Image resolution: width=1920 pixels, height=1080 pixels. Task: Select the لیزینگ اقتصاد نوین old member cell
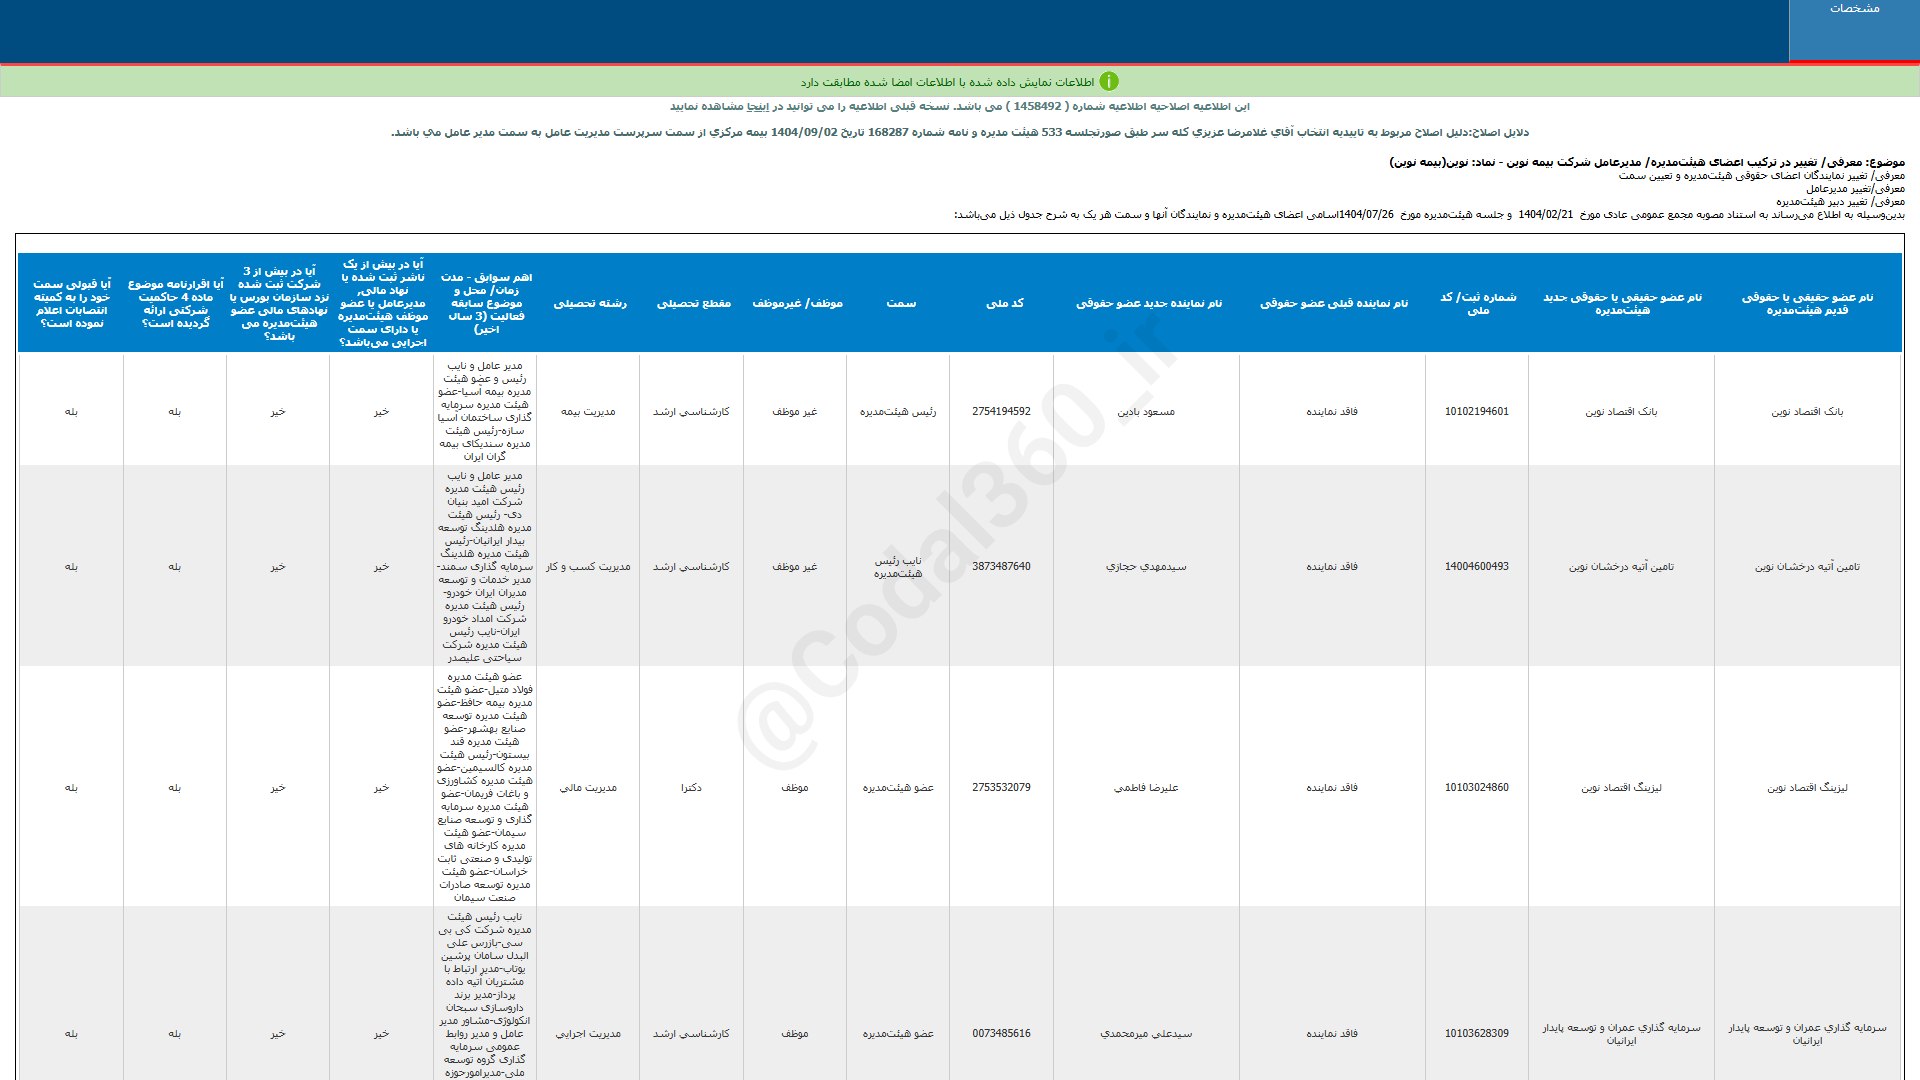tap(1807, 787)
